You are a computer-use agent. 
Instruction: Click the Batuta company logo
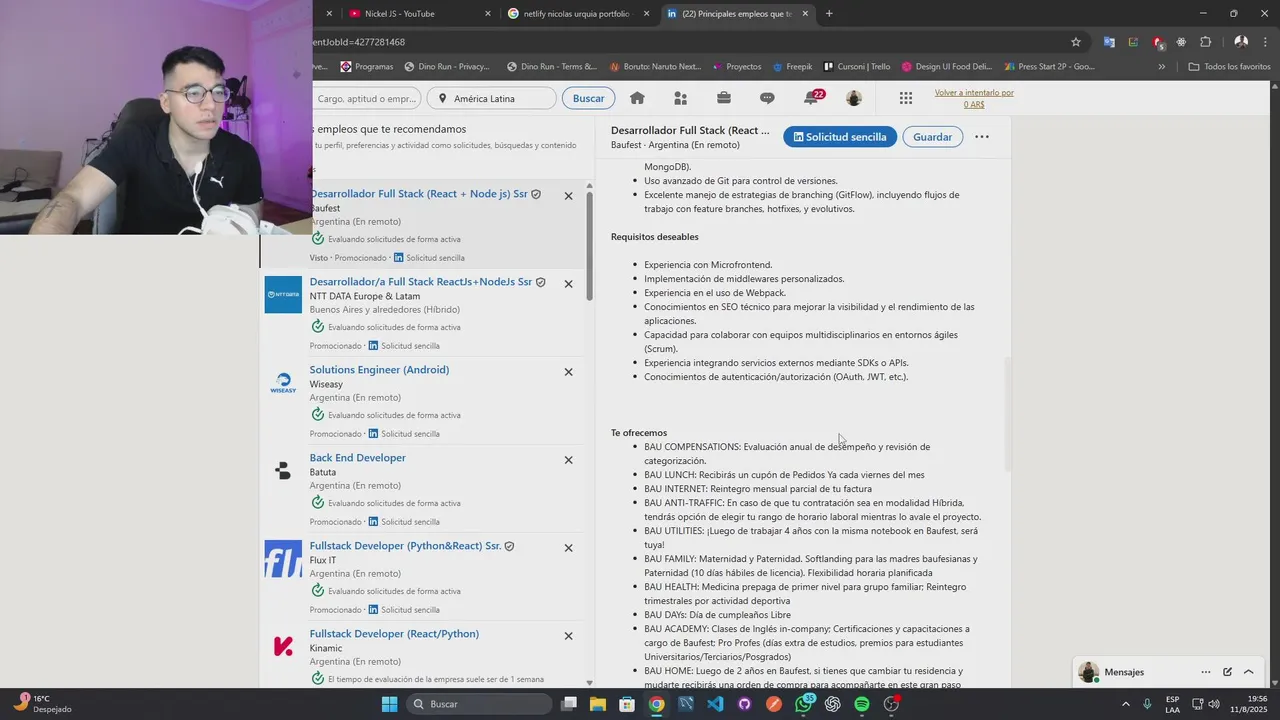(283, 471)
